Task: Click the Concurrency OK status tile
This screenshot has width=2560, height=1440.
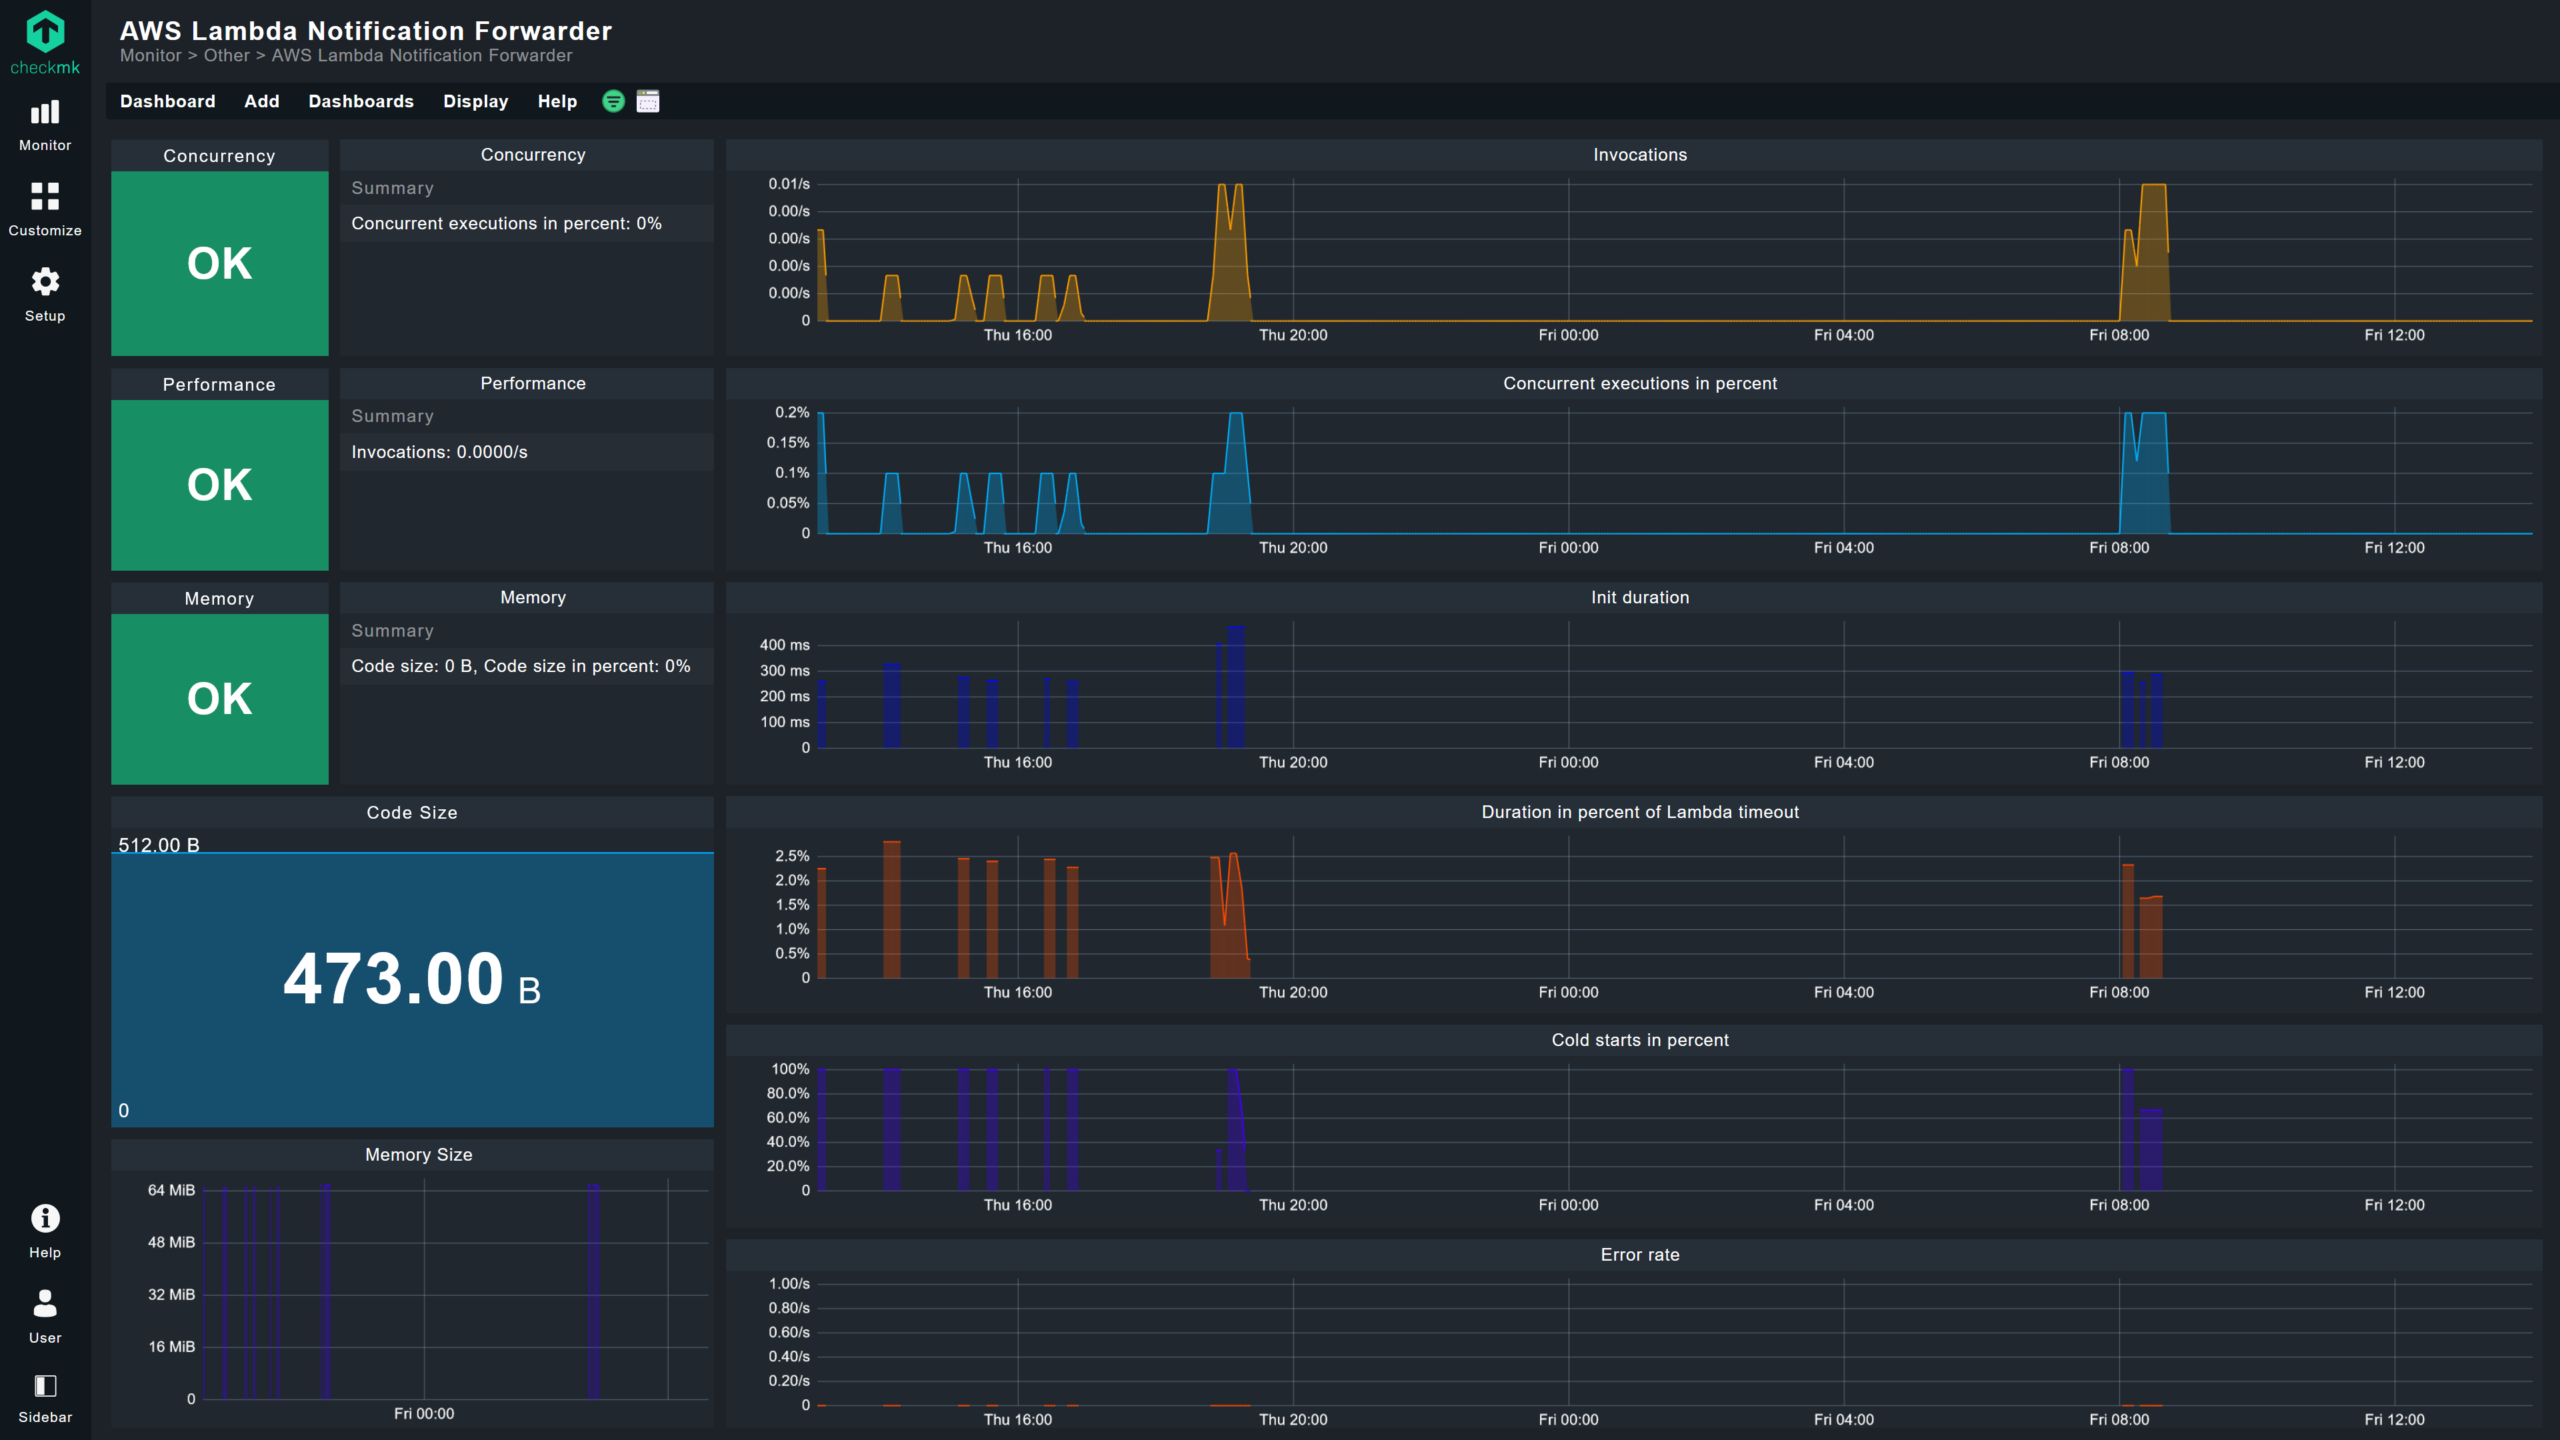Action: 220,263
